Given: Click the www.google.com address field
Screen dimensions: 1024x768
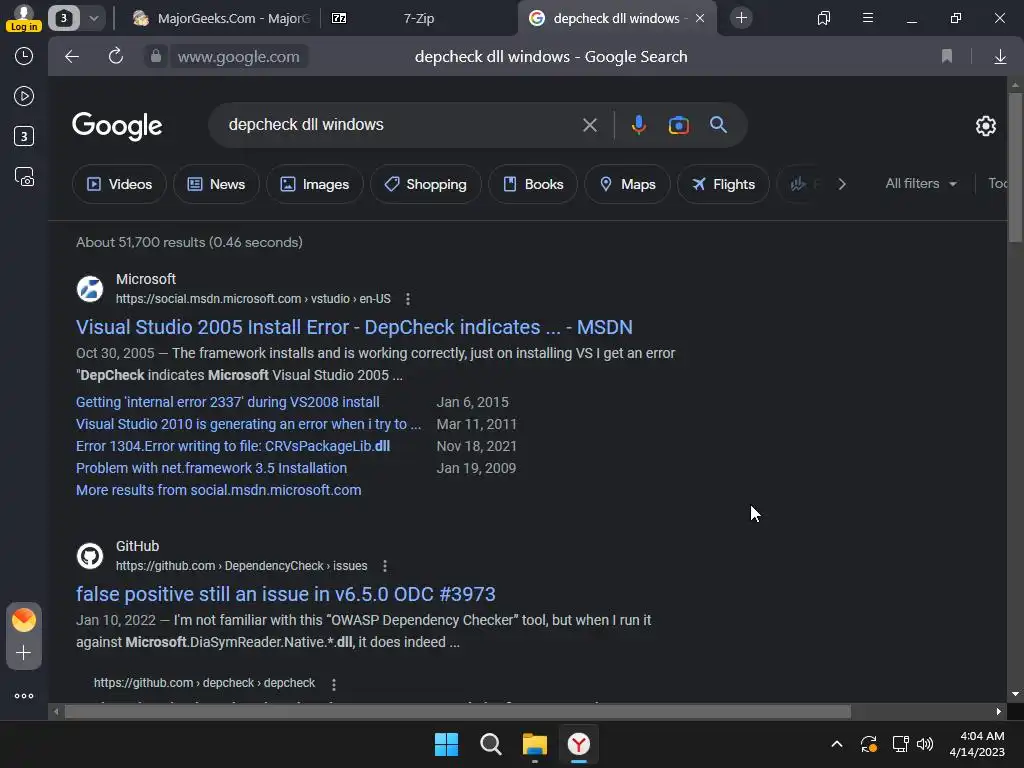Looking at the screenshot, I should pos(238,57).
